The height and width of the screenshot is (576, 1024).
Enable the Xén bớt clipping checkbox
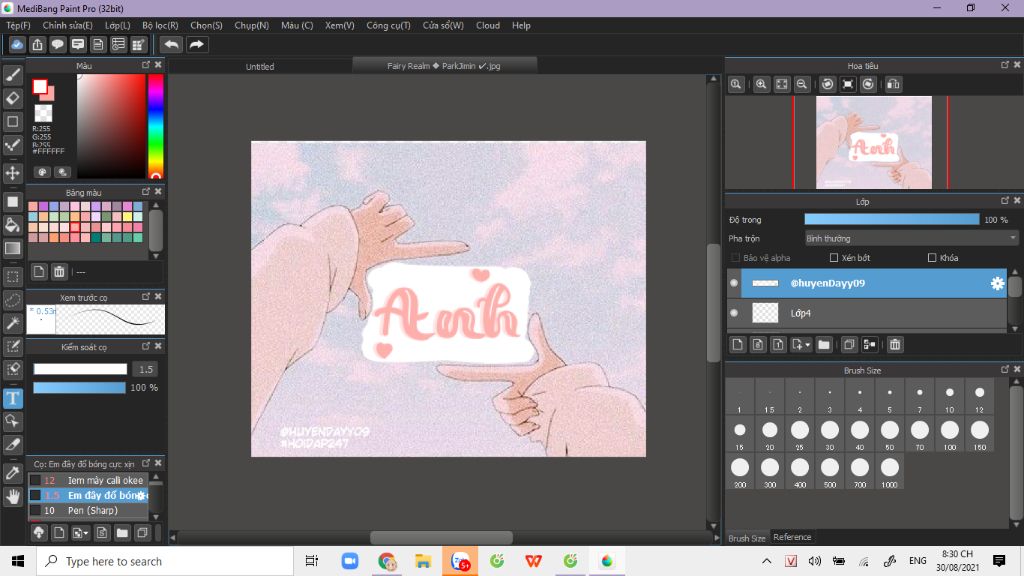coord(834,258)
